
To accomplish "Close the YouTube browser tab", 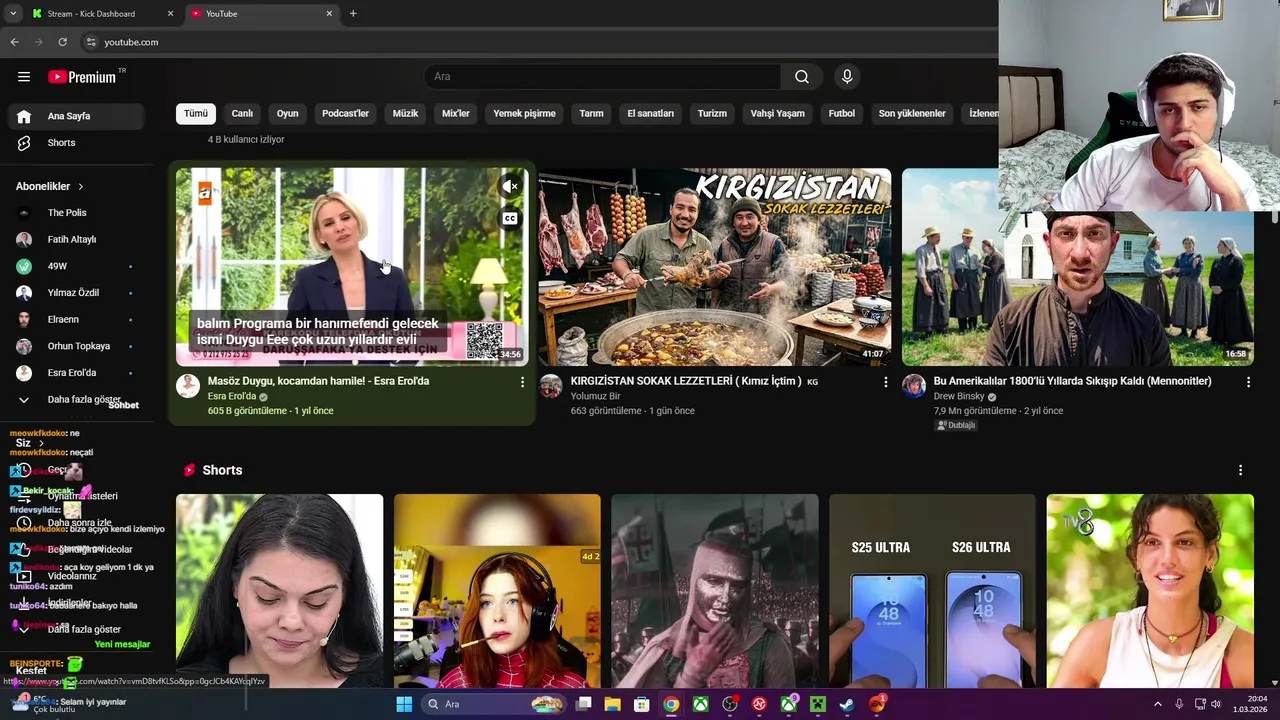I will 329,14.
